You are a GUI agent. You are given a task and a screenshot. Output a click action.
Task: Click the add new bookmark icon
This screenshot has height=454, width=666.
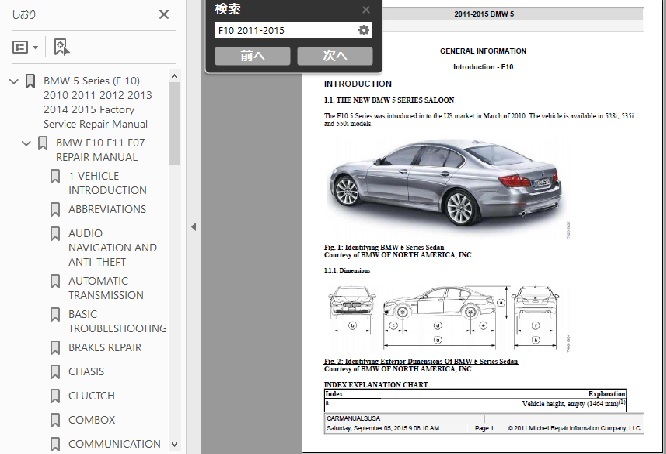61,47
